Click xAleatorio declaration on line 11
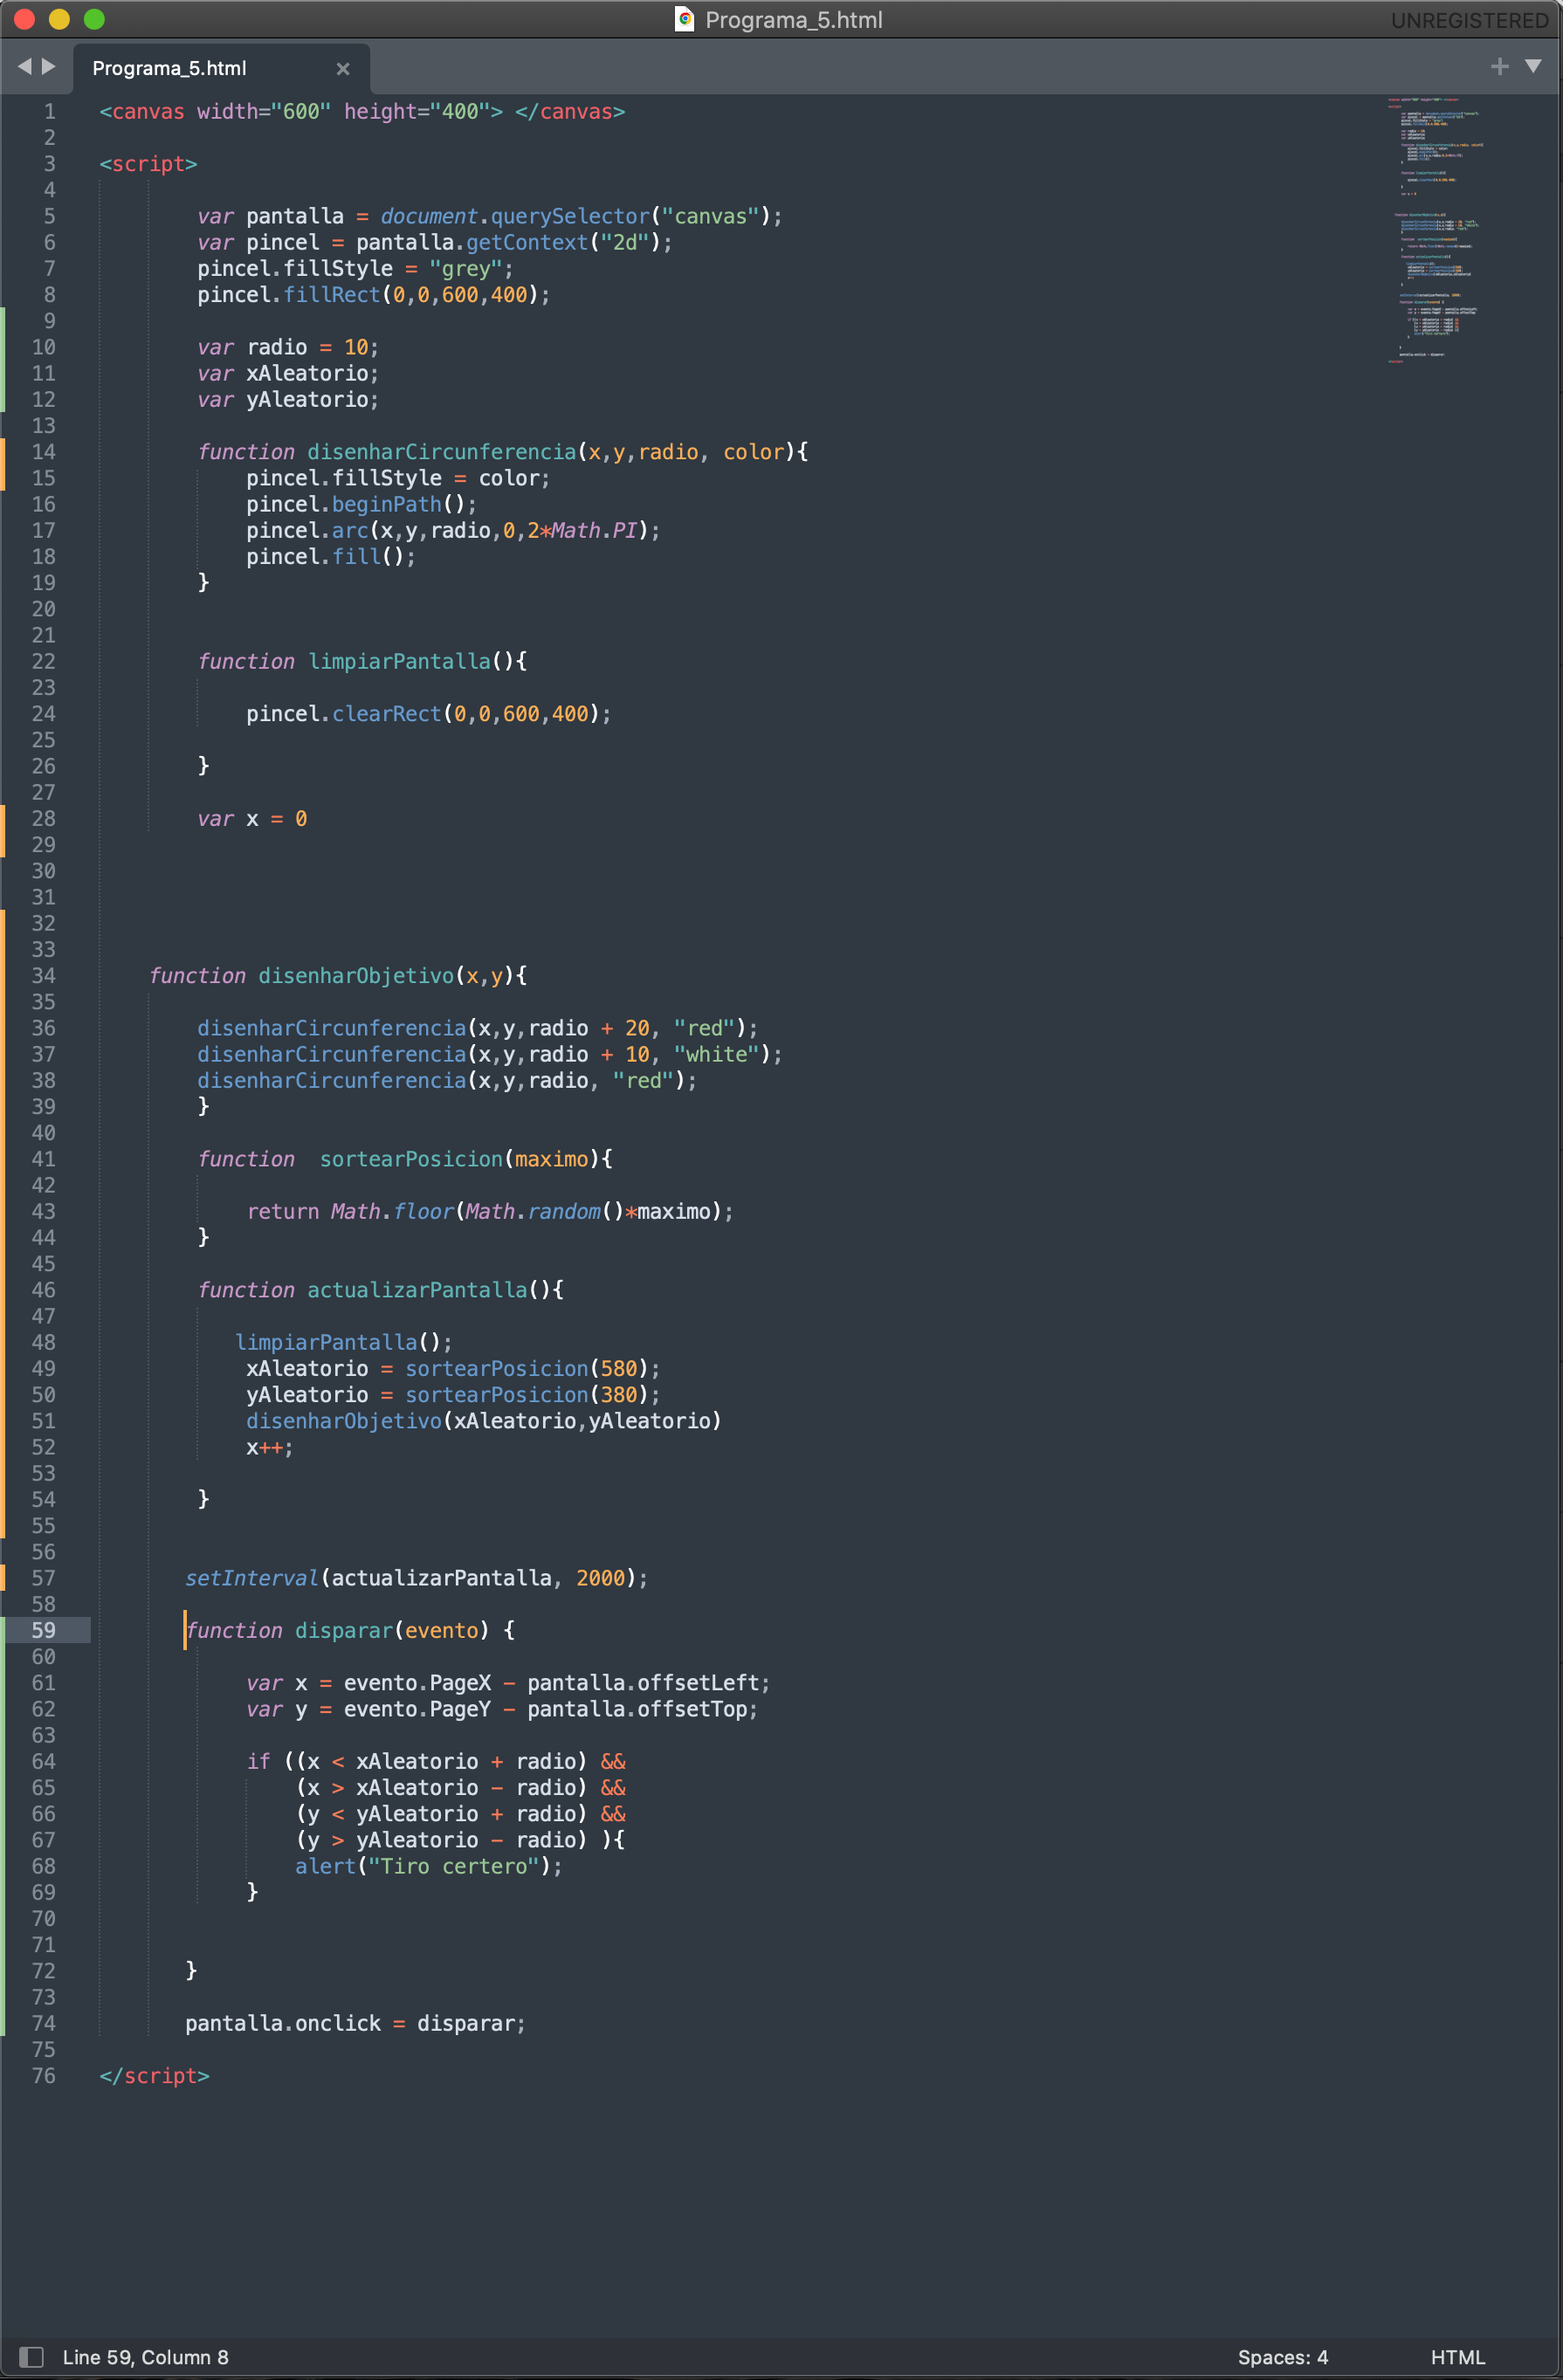This screenshot has width=1563, height=2380. coord(307,373)
